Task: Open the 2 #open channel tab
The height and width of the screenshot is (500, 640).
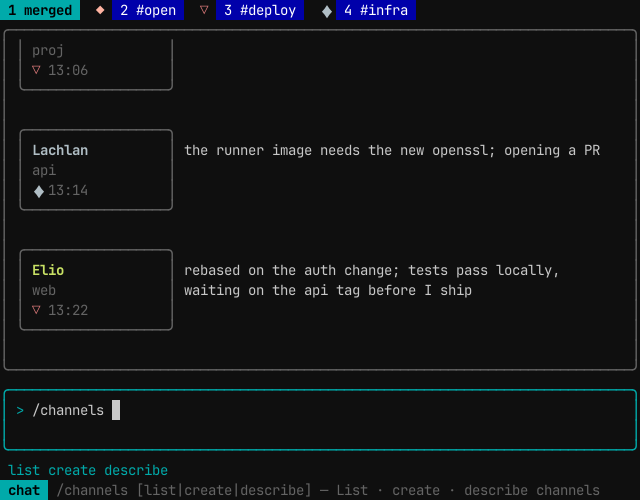Action: tap(148, 10)
